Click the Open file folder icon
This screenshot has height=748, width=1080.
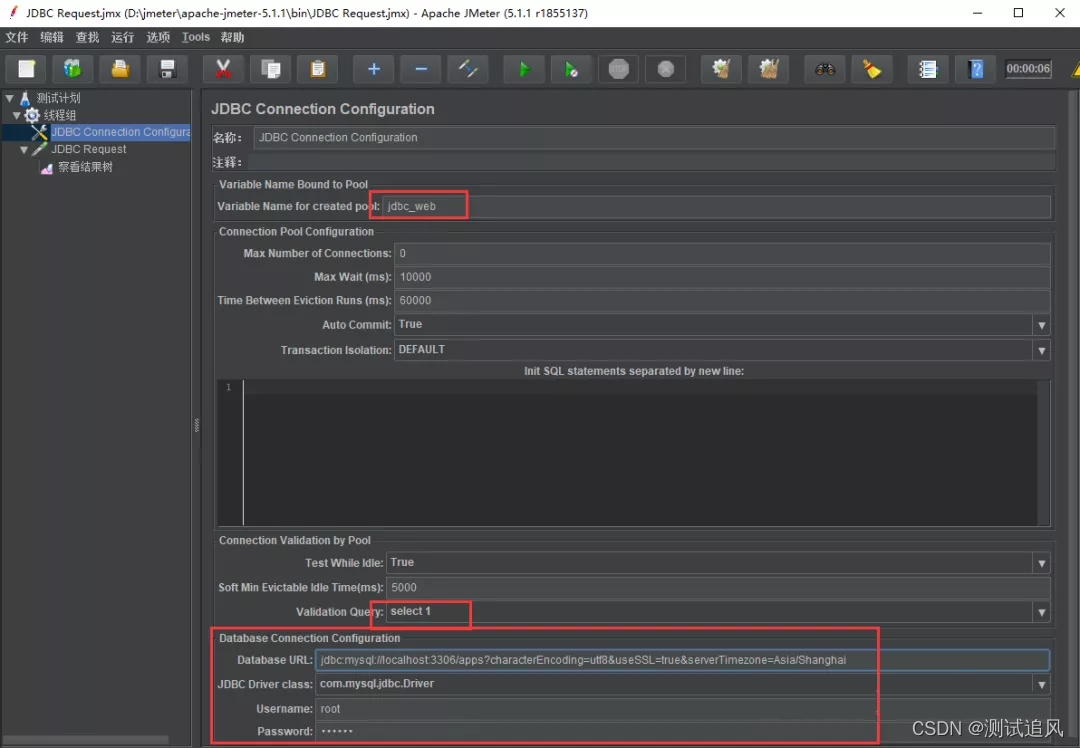[x=120, y=69]
